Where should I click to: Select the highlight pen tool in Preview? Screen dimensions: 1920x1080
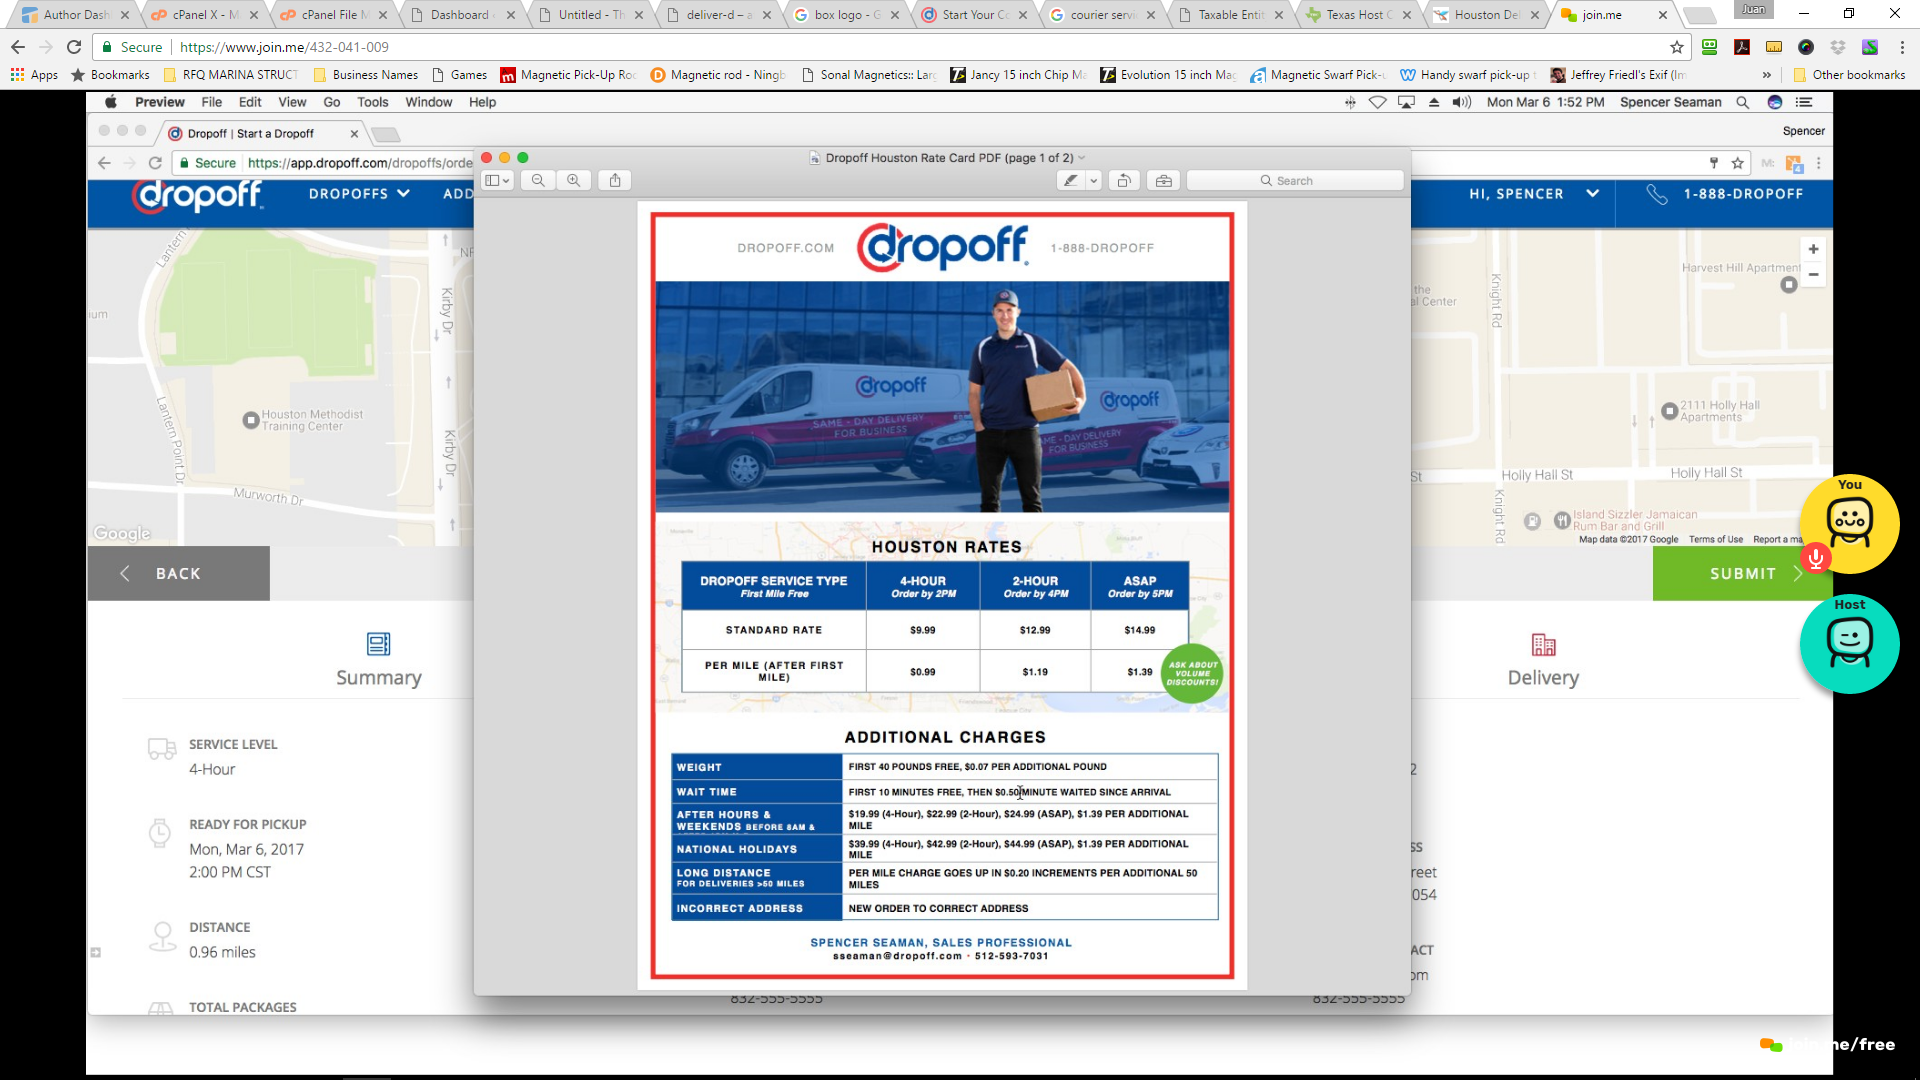(1071, 181)
